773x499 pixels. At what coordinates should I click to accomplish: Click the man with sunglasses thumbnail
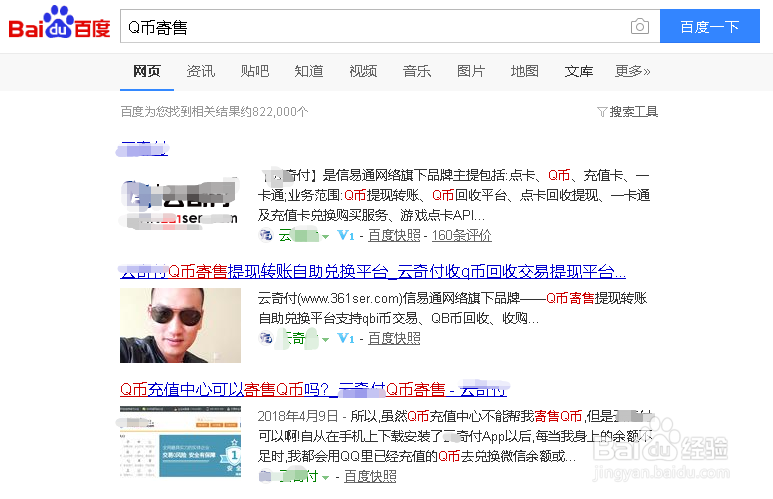pyautogui.click(x=180, y=325)
